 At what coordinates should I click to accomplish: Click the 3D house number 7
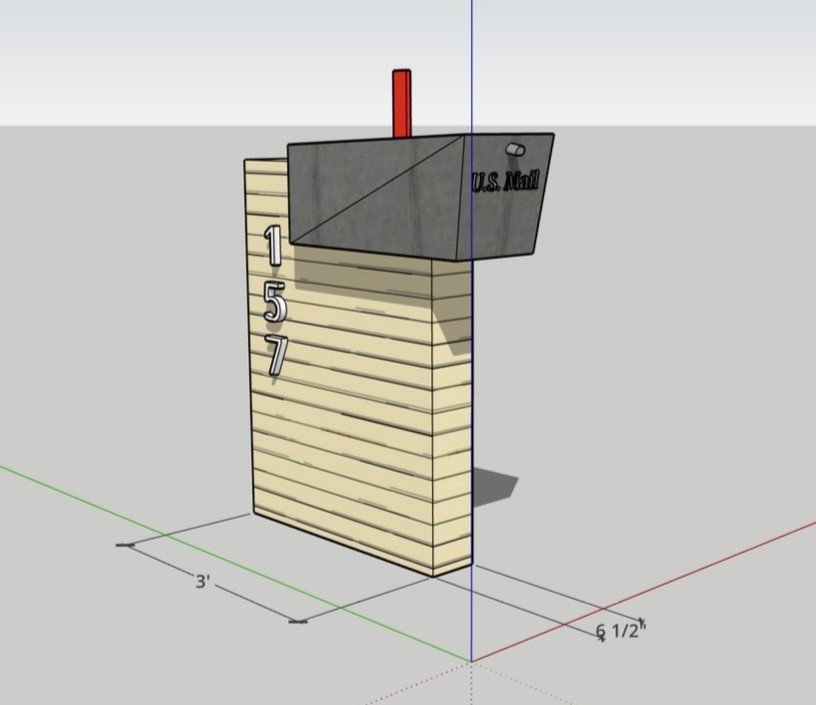click(x=276, y=356)
